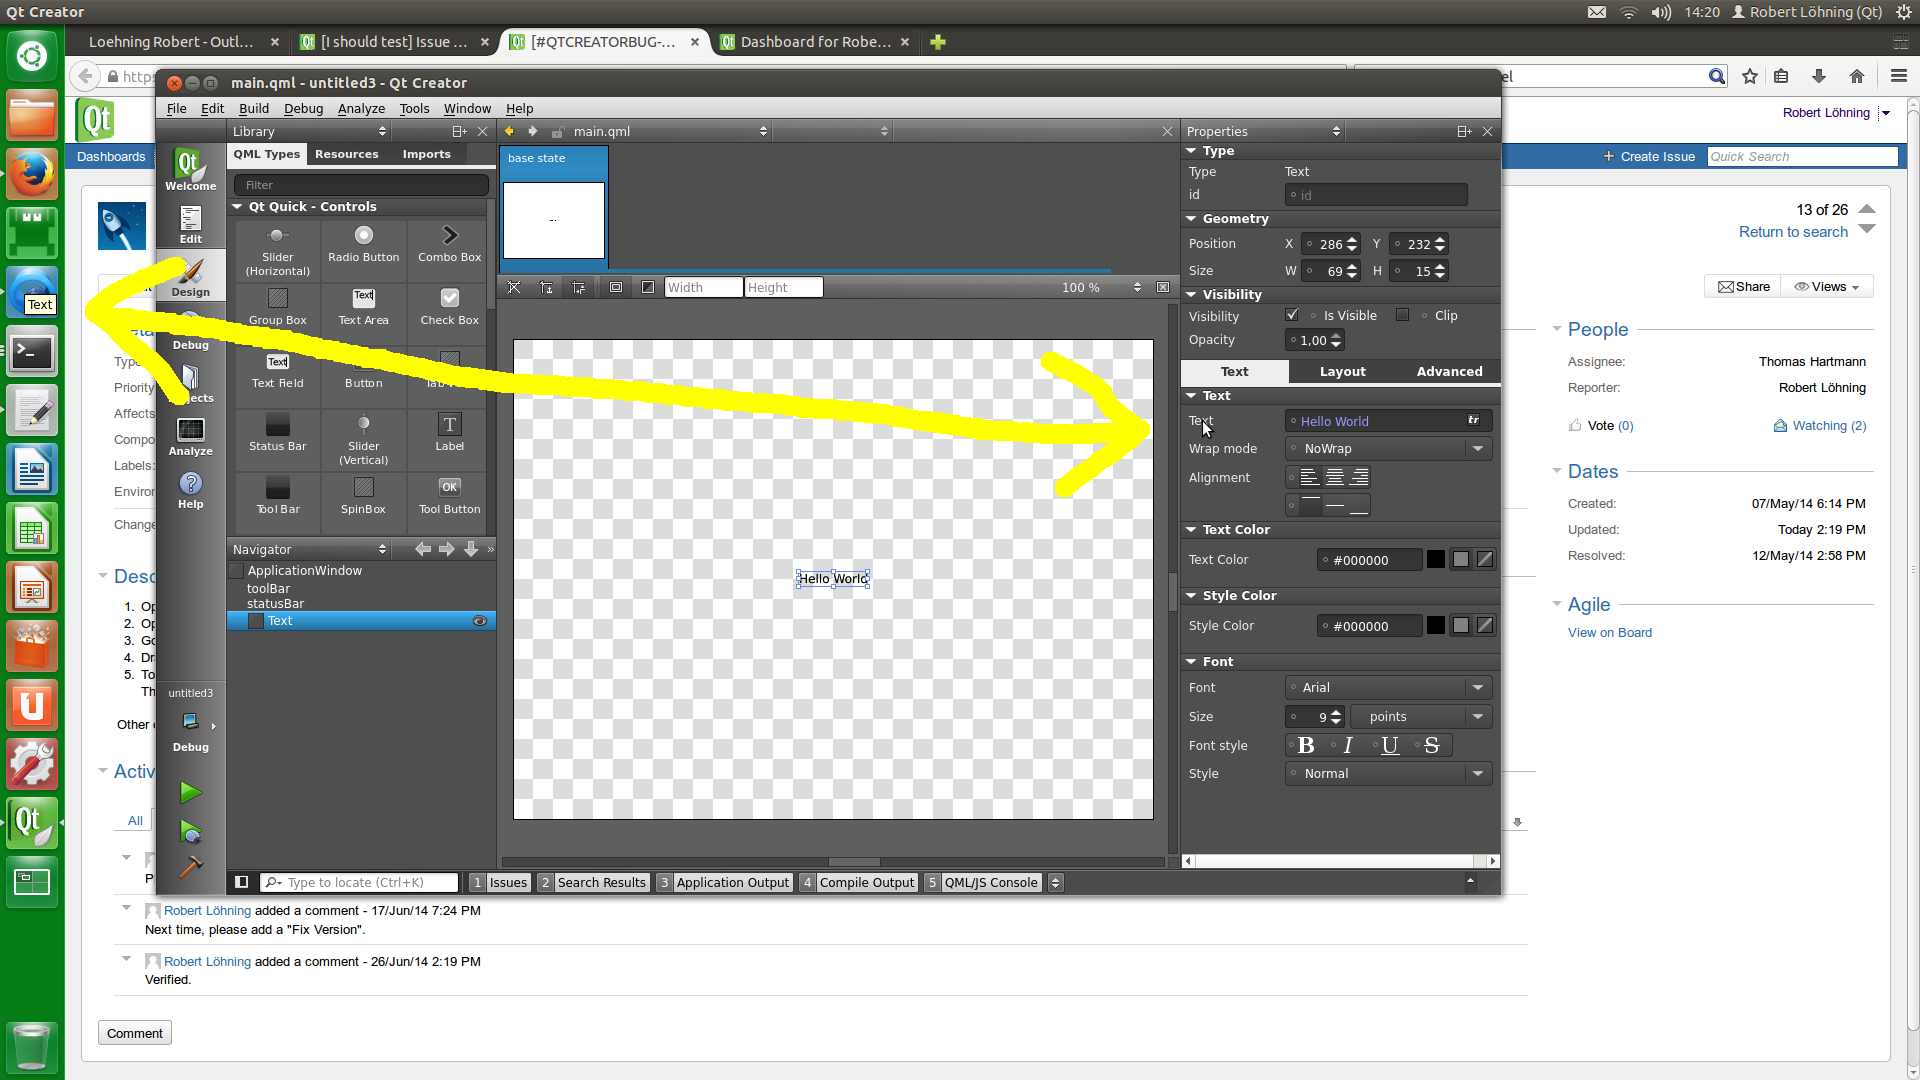Click the Build hammer icon
1920x1080 pixels.
(x=190, y=866)
